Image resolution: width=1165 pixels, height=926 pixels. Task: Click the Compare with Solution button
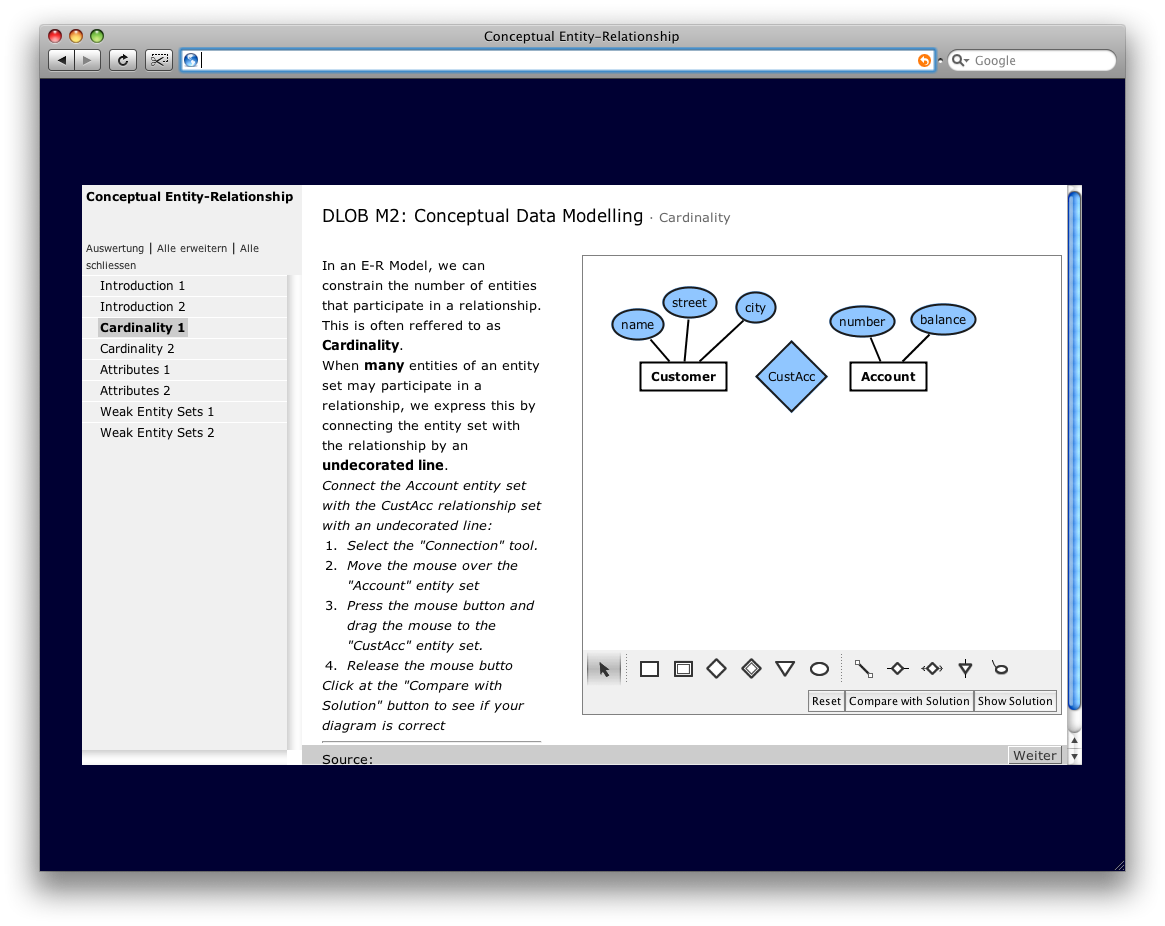[x=909, y=701]
